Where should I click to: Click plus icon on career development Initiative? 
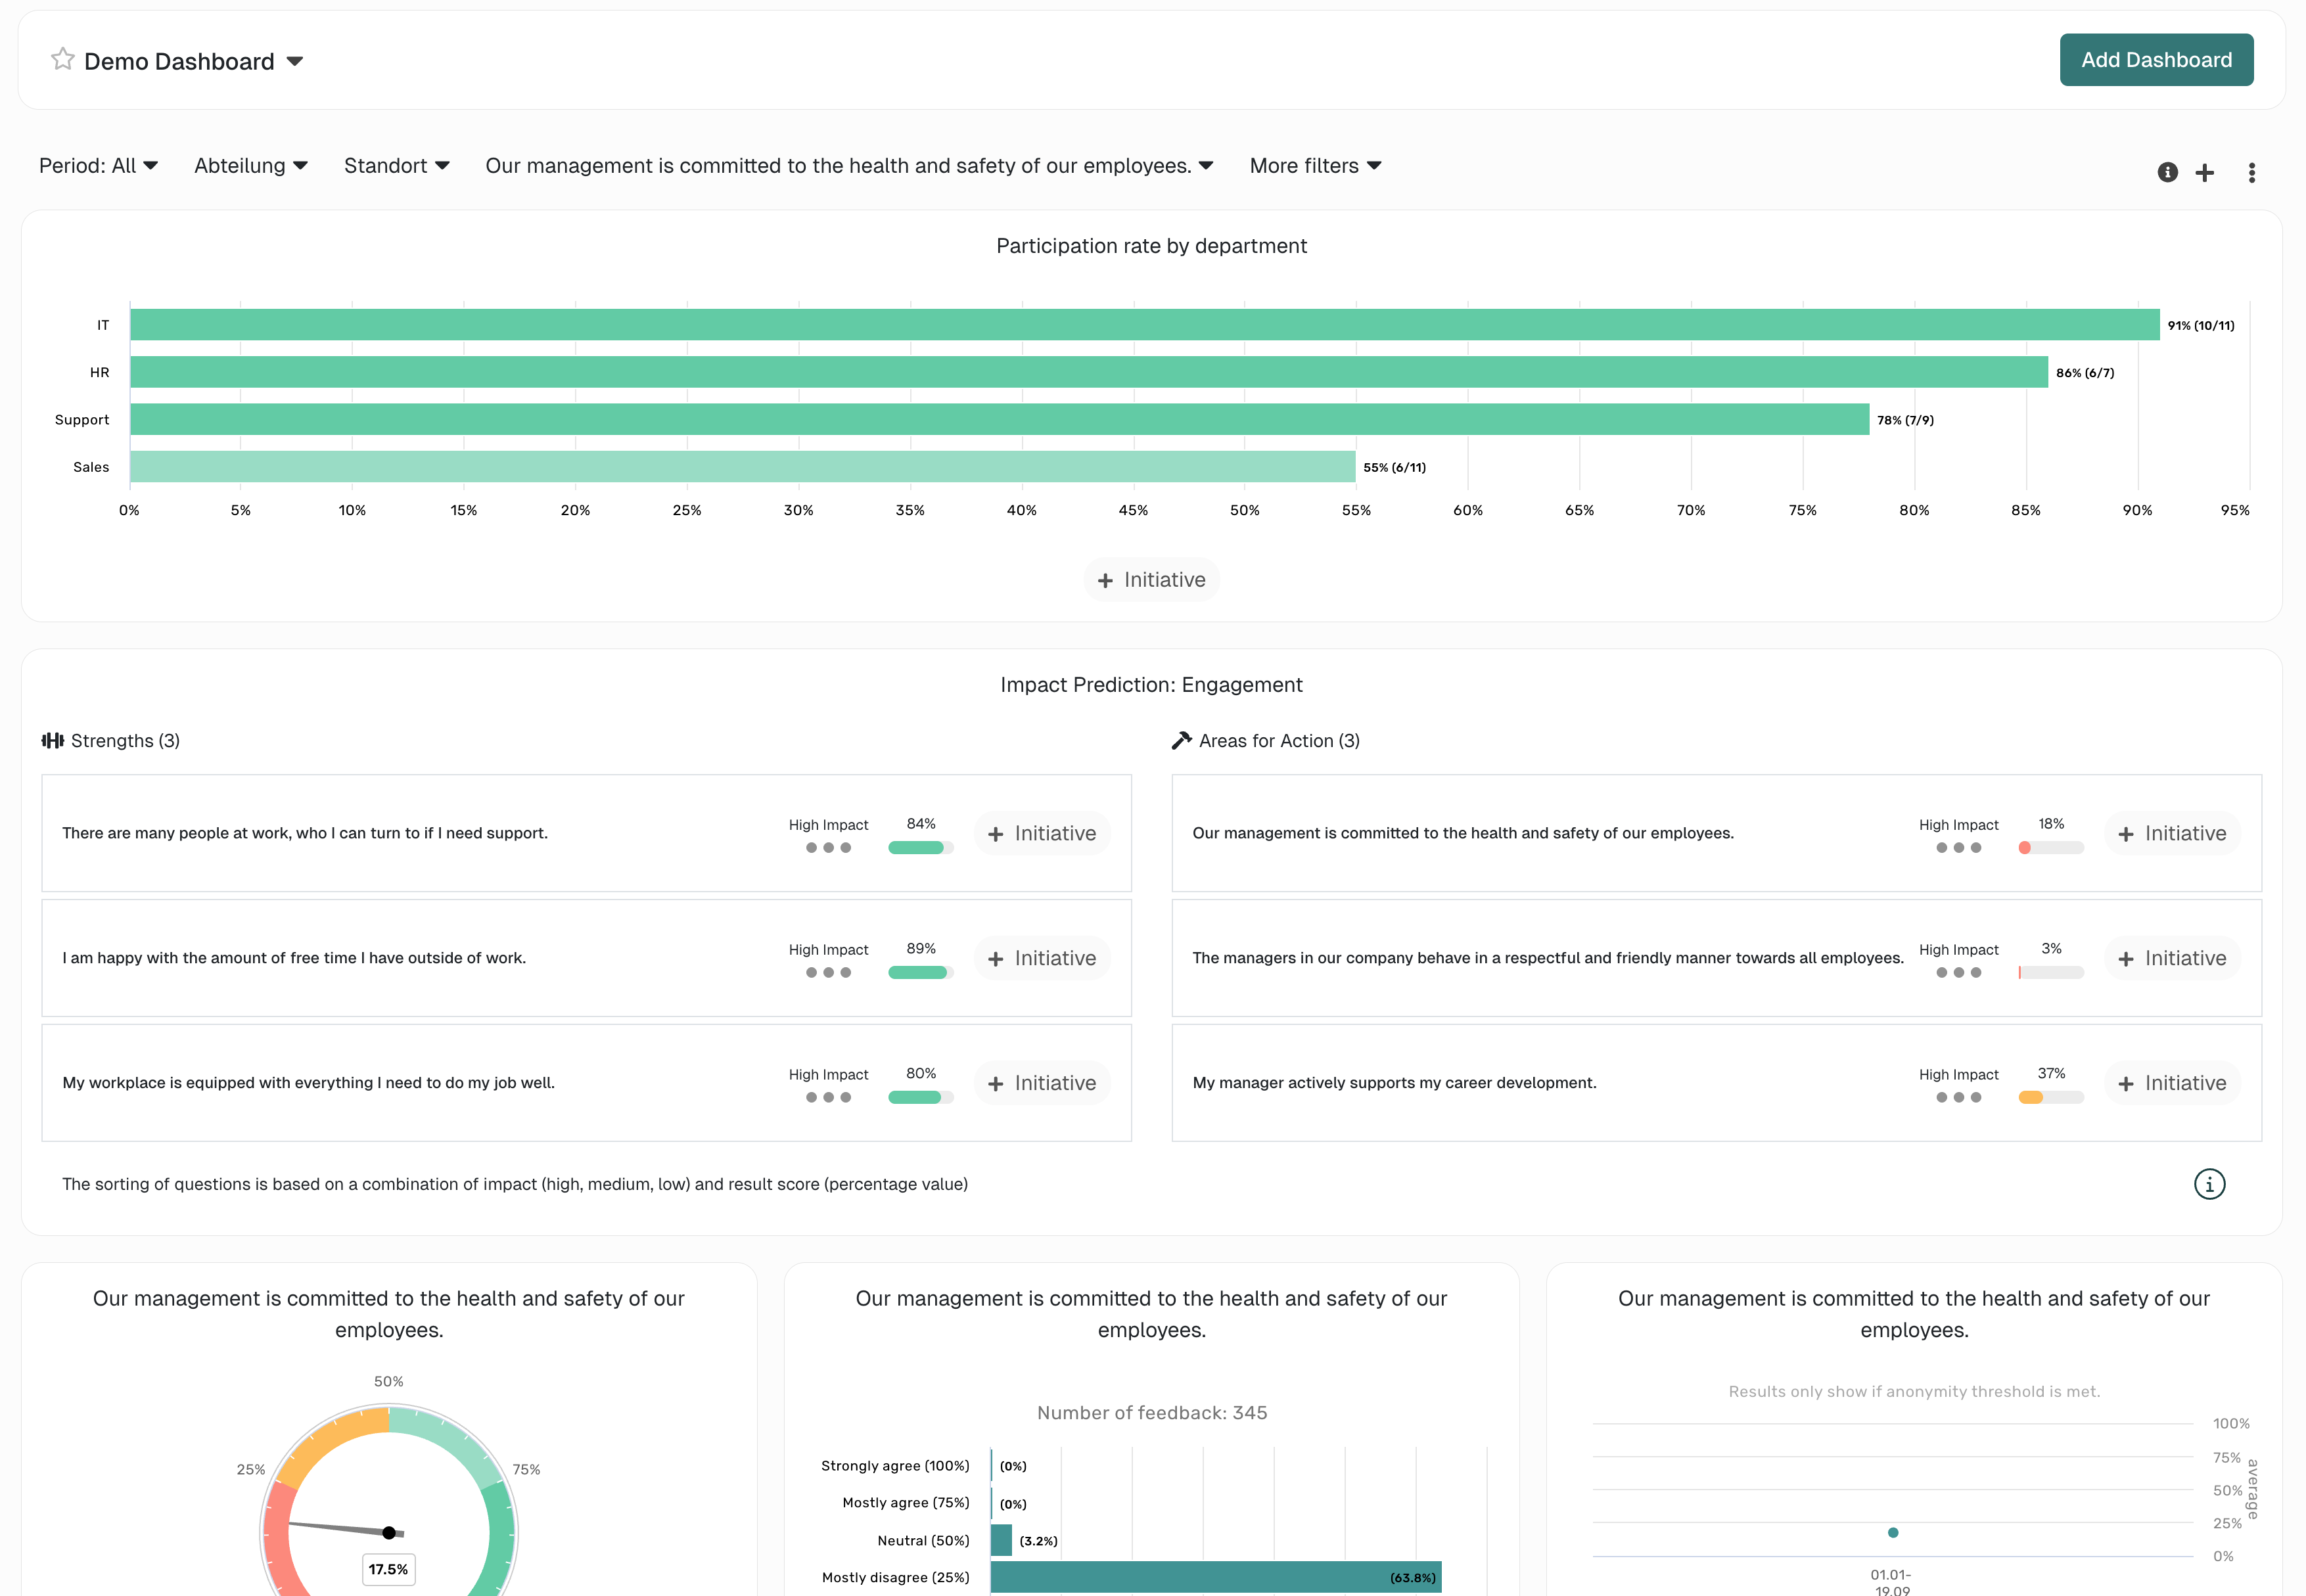[x=2126, y=1084]
